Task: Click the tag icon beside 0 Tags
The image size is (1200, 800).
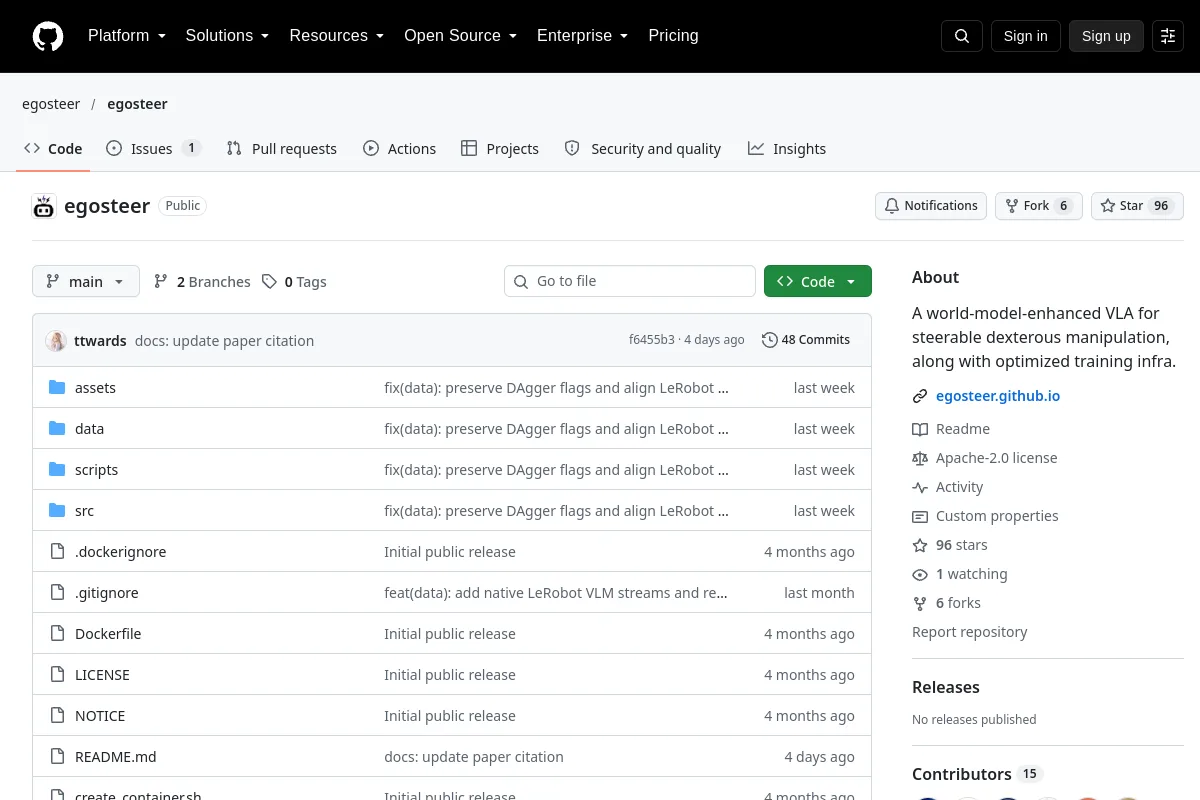Action: [x=269, y=282]
